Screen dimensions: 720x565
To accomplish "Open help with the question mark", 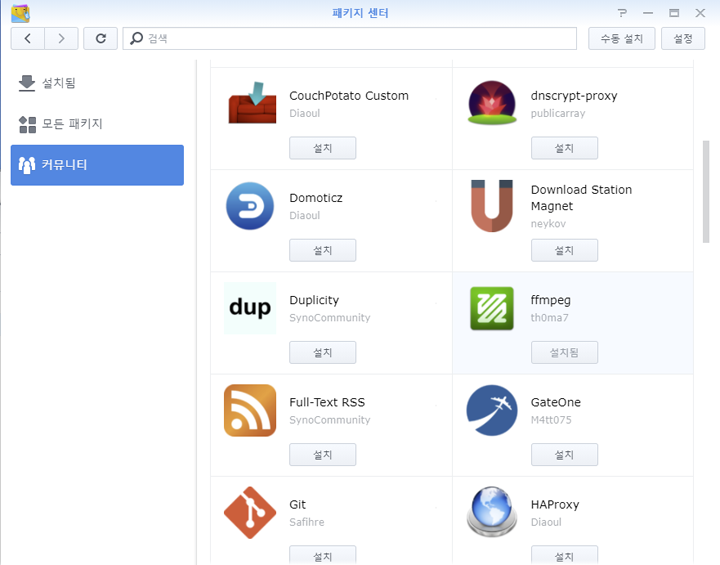I will click(x=622, y=13).
